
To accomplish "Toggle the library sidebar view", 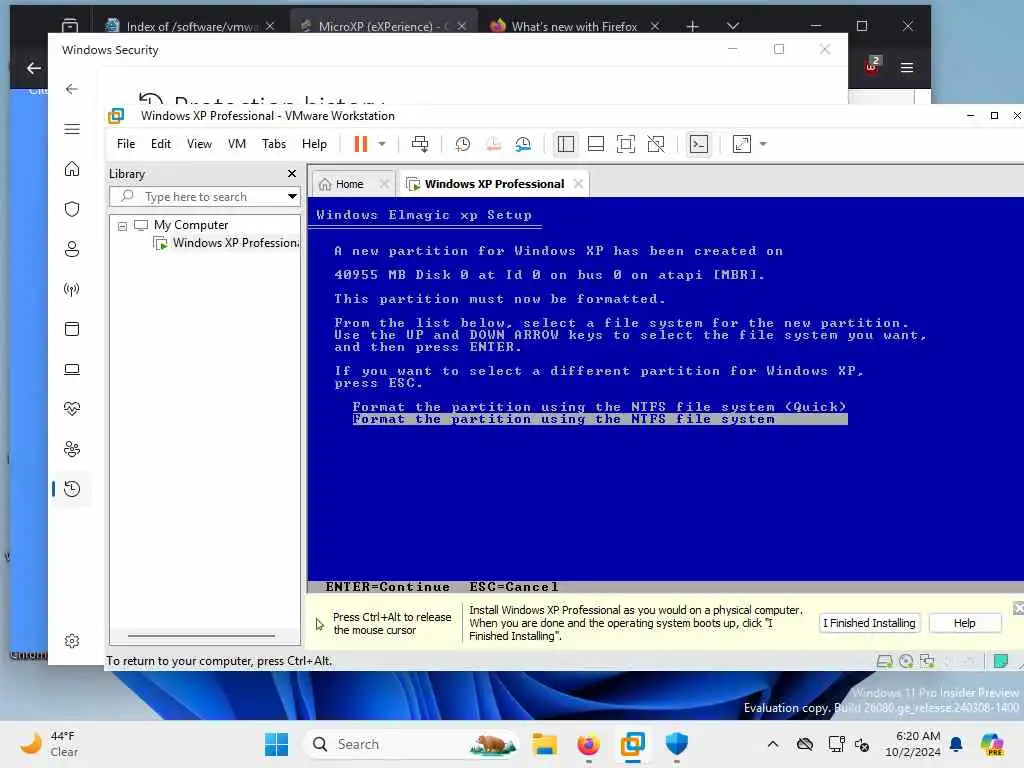I will click(566, 144).
